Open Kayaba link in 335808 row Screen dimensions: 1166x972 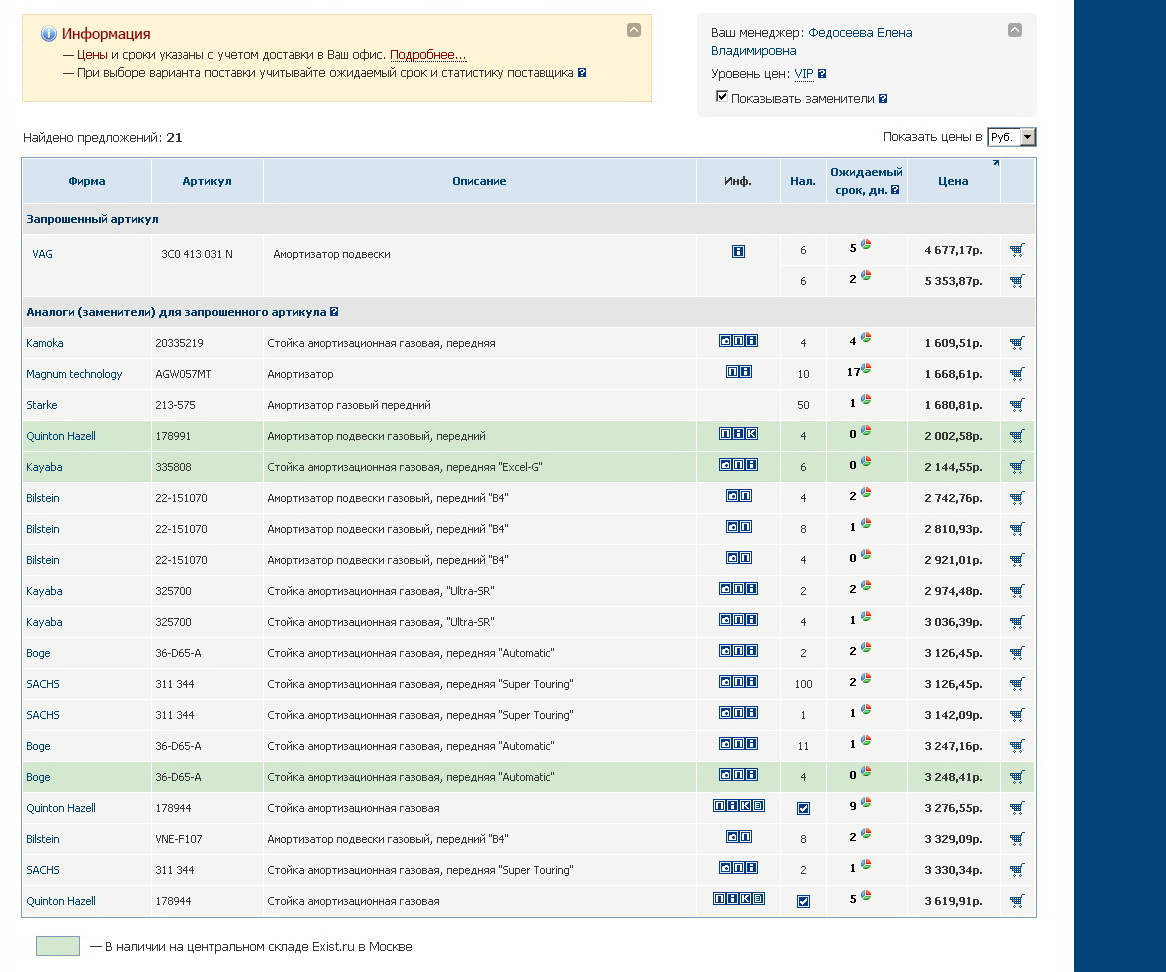pos(44,467)
